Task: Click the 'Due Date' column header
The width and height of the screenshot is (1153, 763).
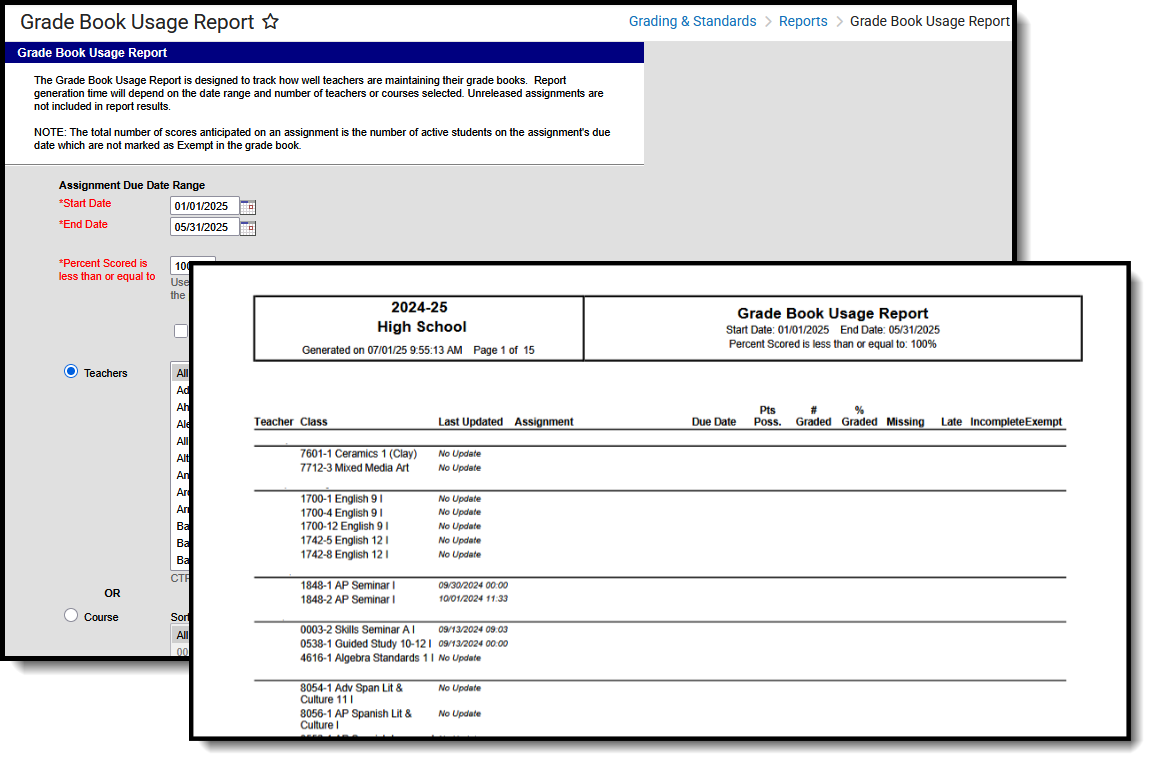Action: click(x=713, y=422)
